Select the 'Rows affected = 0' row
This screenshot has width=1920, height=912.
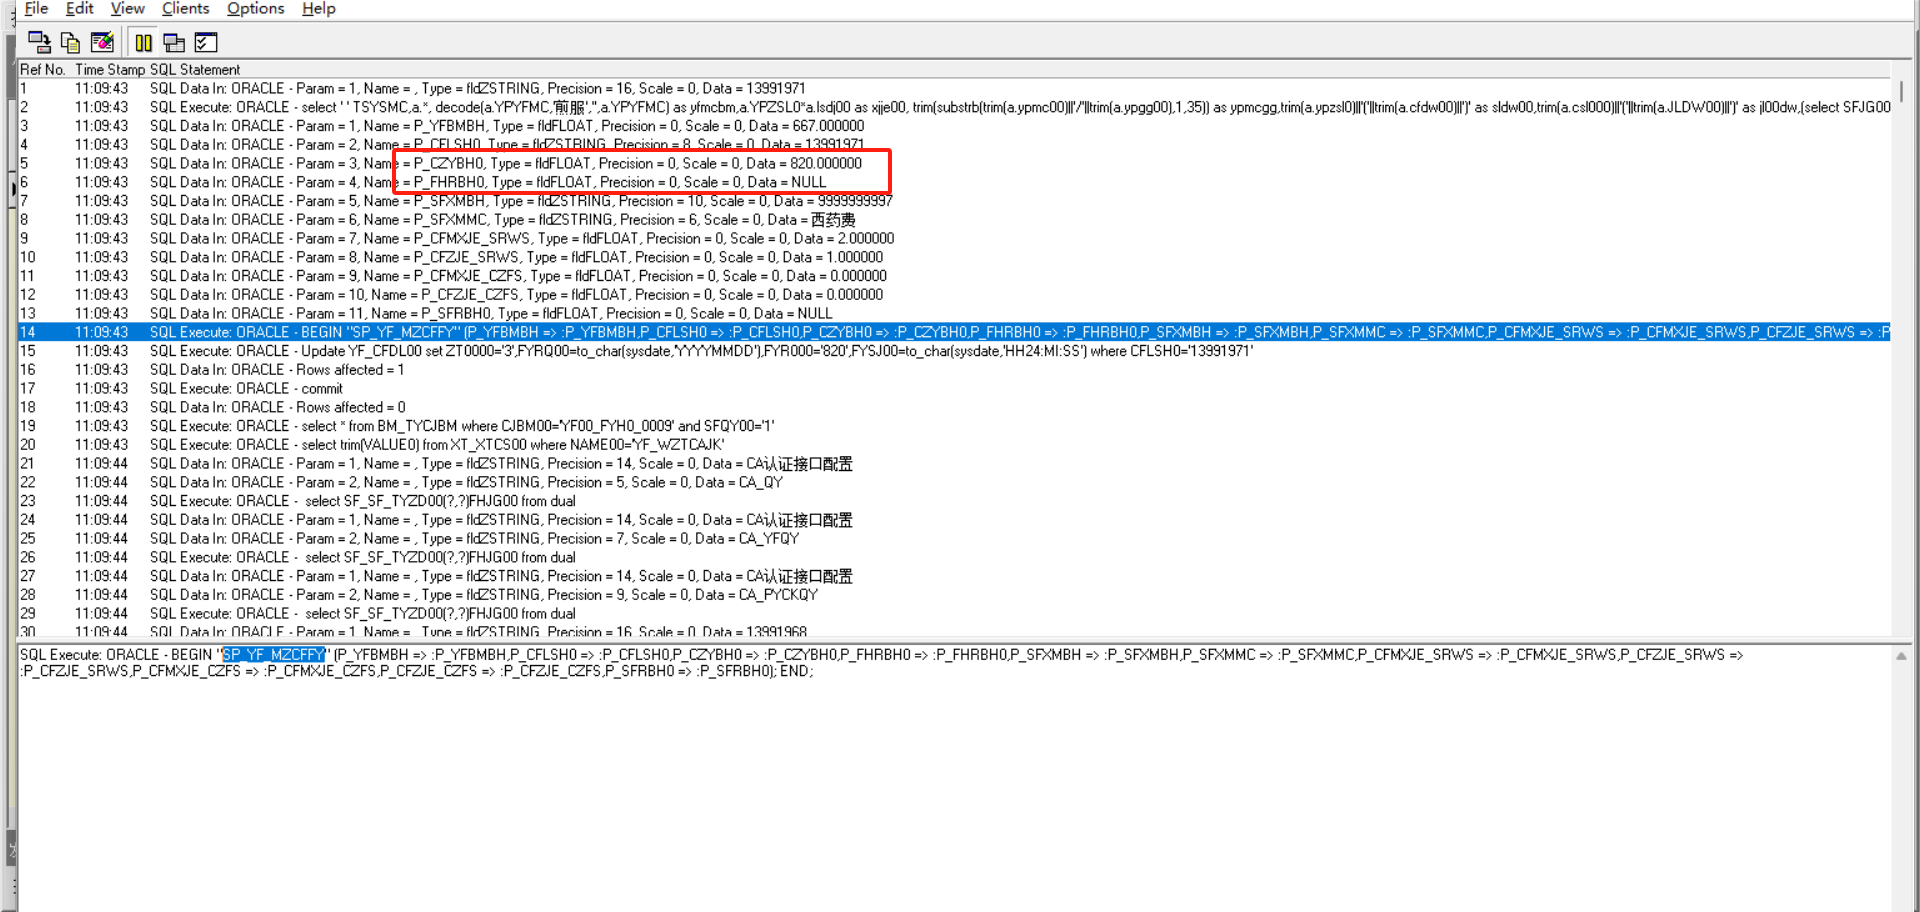click(x=954, y=407)
